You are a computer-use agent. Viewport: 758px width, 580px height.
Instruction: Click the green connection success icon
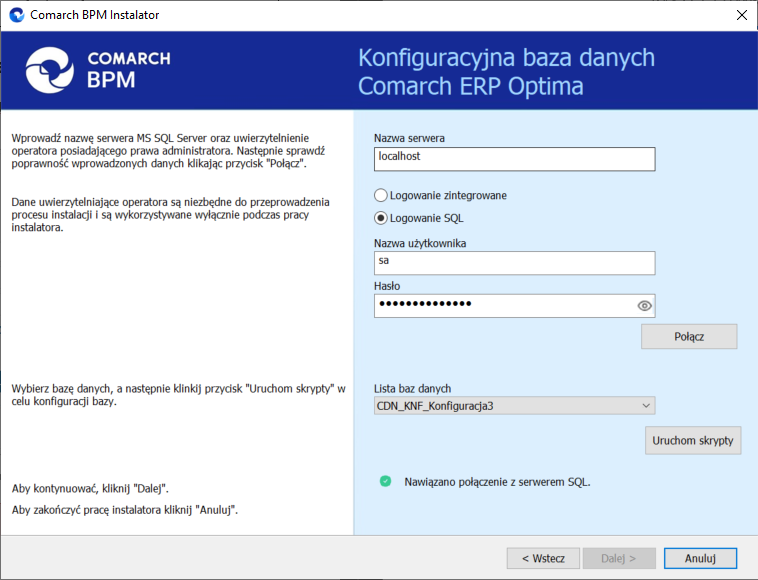click(385, 481)
